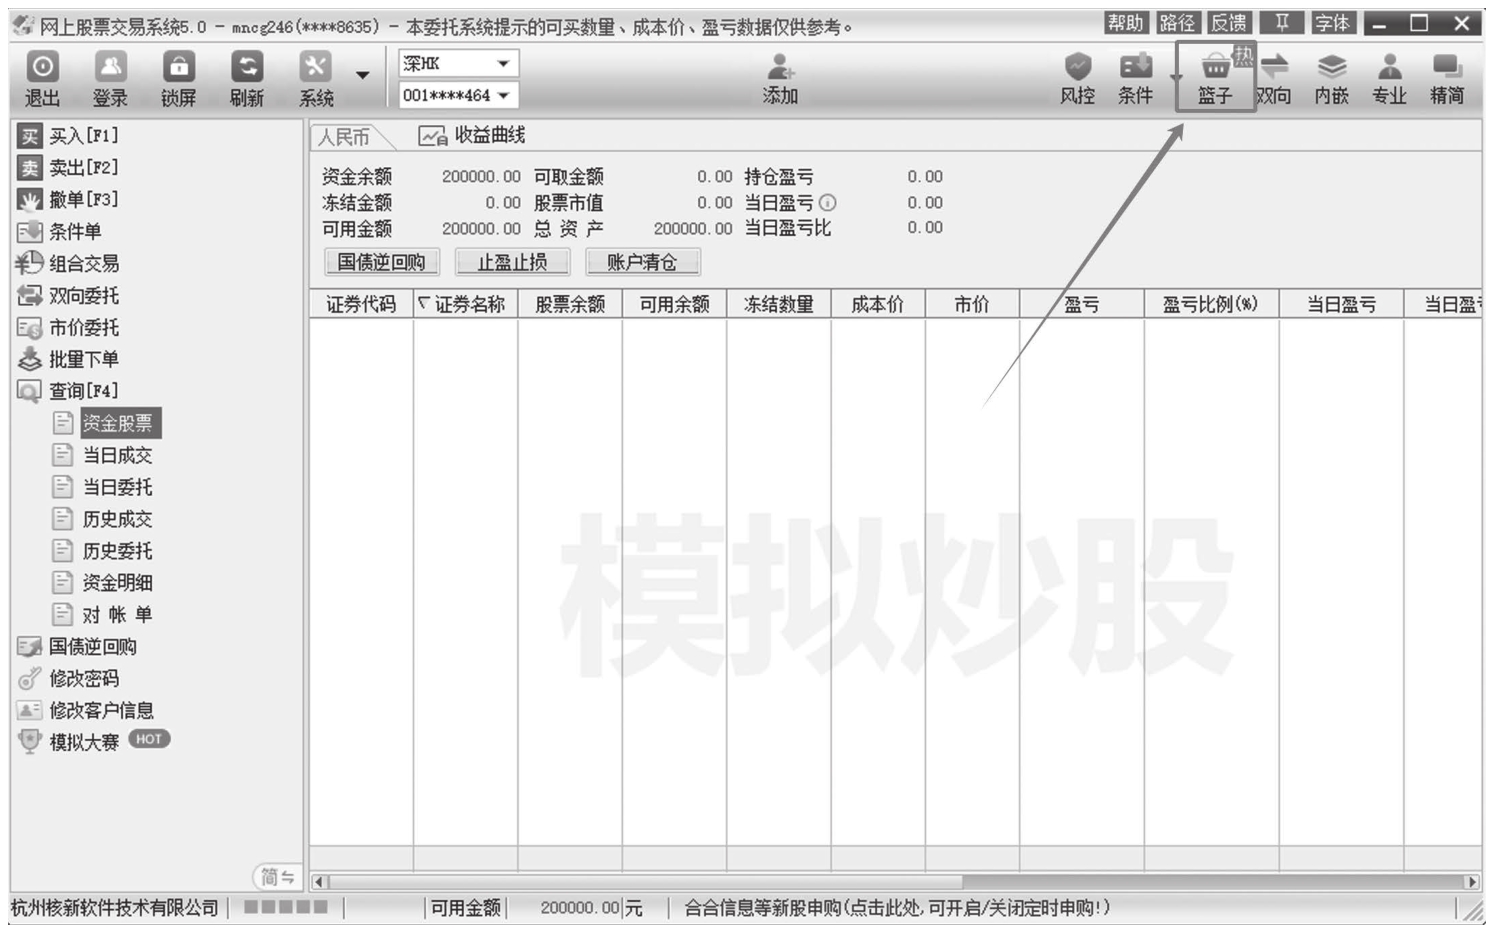Select 卖出[F2] in the sidebar
This screenshot has height=929, width=1489.
[x=68, y=168]
